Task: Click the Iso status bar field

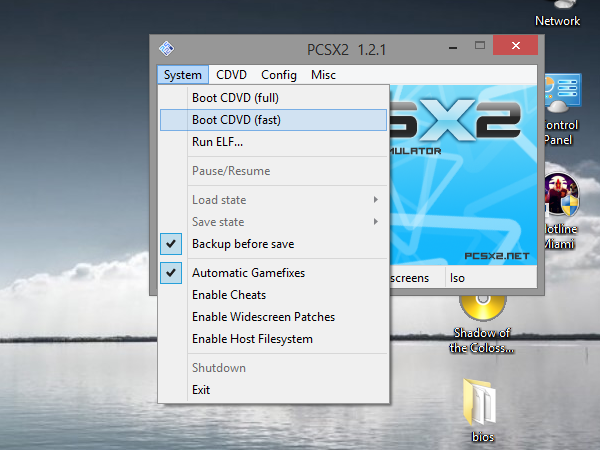Action: (x=491, y=277)
